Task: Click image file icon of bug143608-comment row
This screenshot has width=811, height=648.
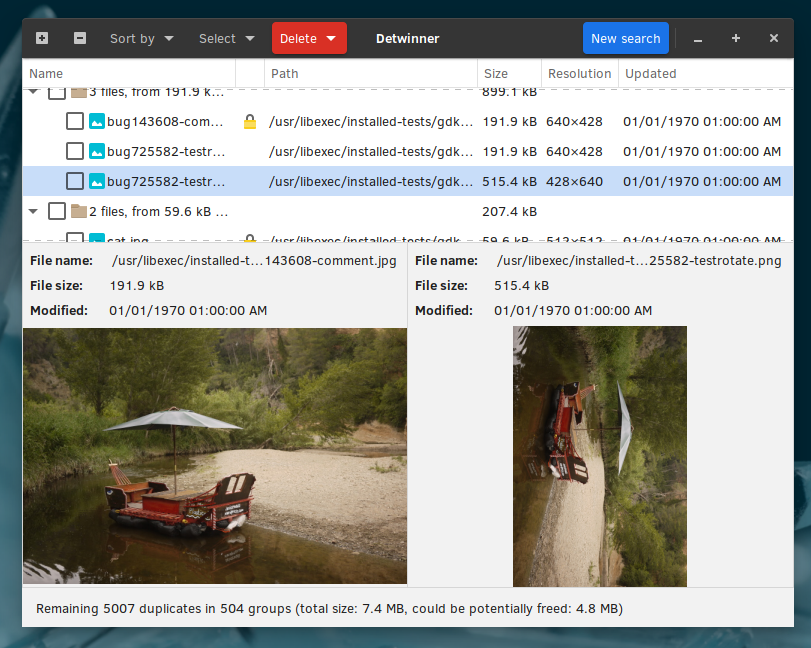Action: [96, 122]
